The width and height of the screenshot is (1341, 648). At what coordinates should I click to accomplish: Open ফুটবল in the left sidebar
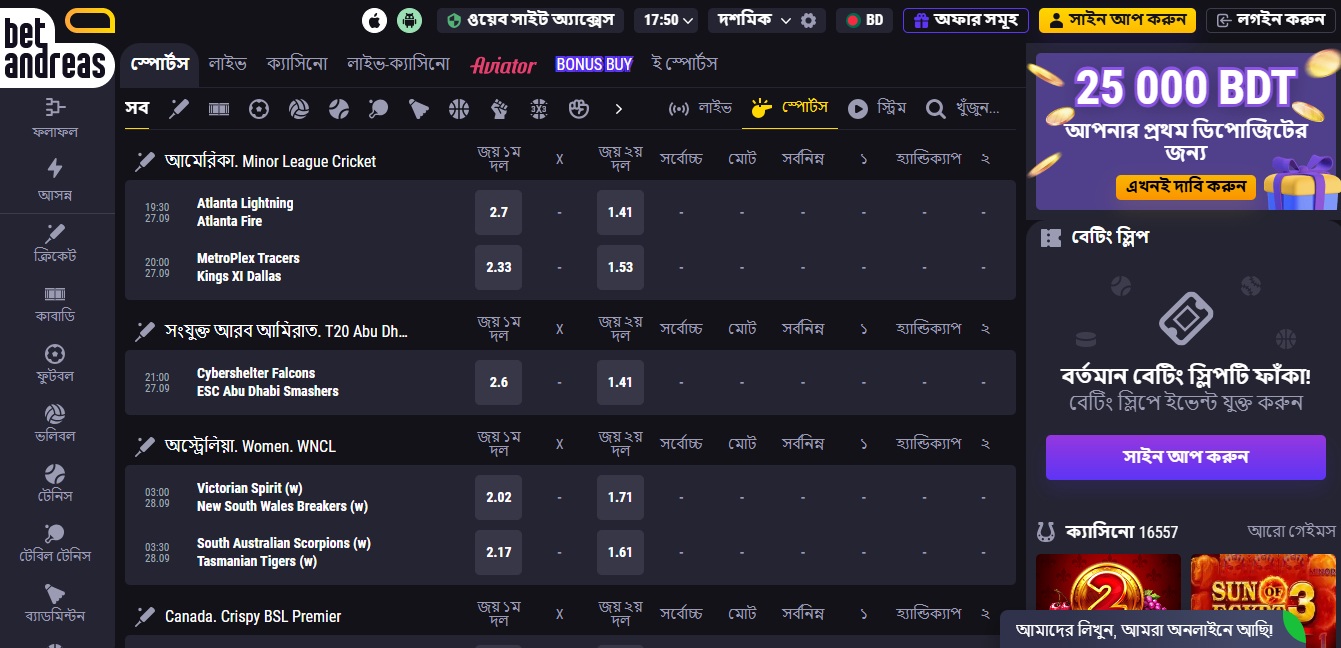tap(56, 363)
